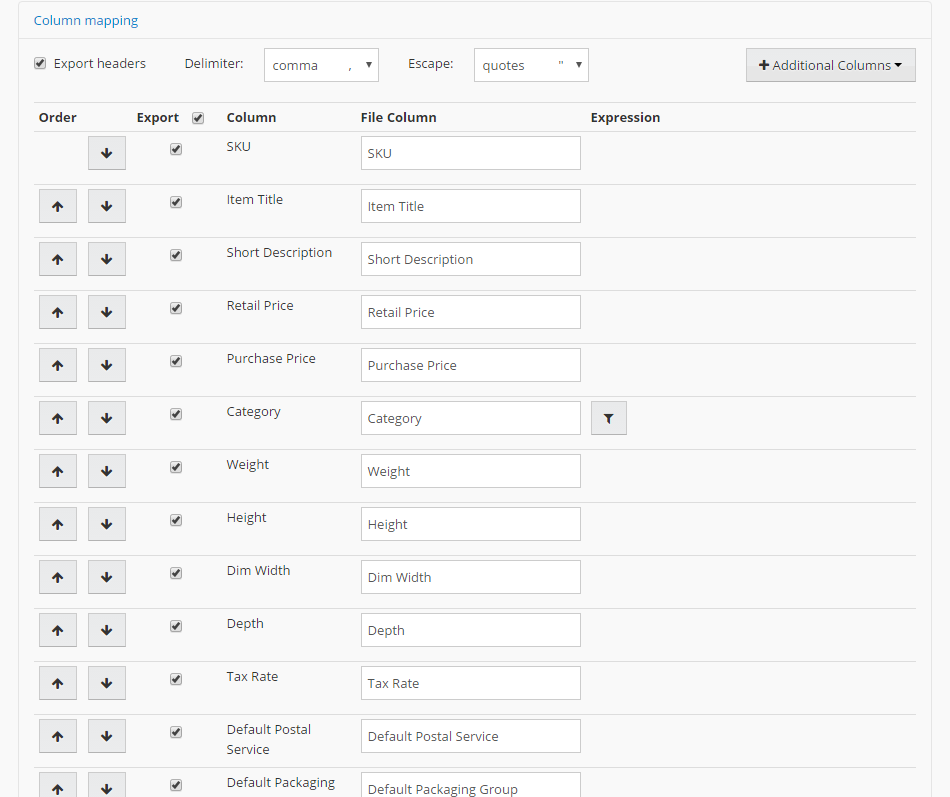Toggle the Export headers checkbox
This screenshot has width=950, height=797.
click(x=40, y=63)
